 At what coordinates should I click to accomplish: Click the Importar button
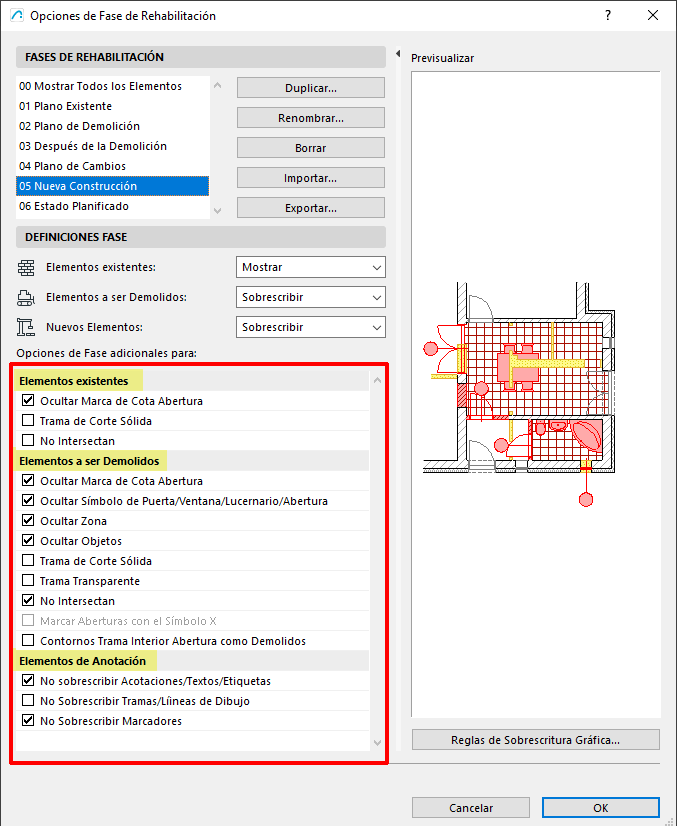pos(311,178)
